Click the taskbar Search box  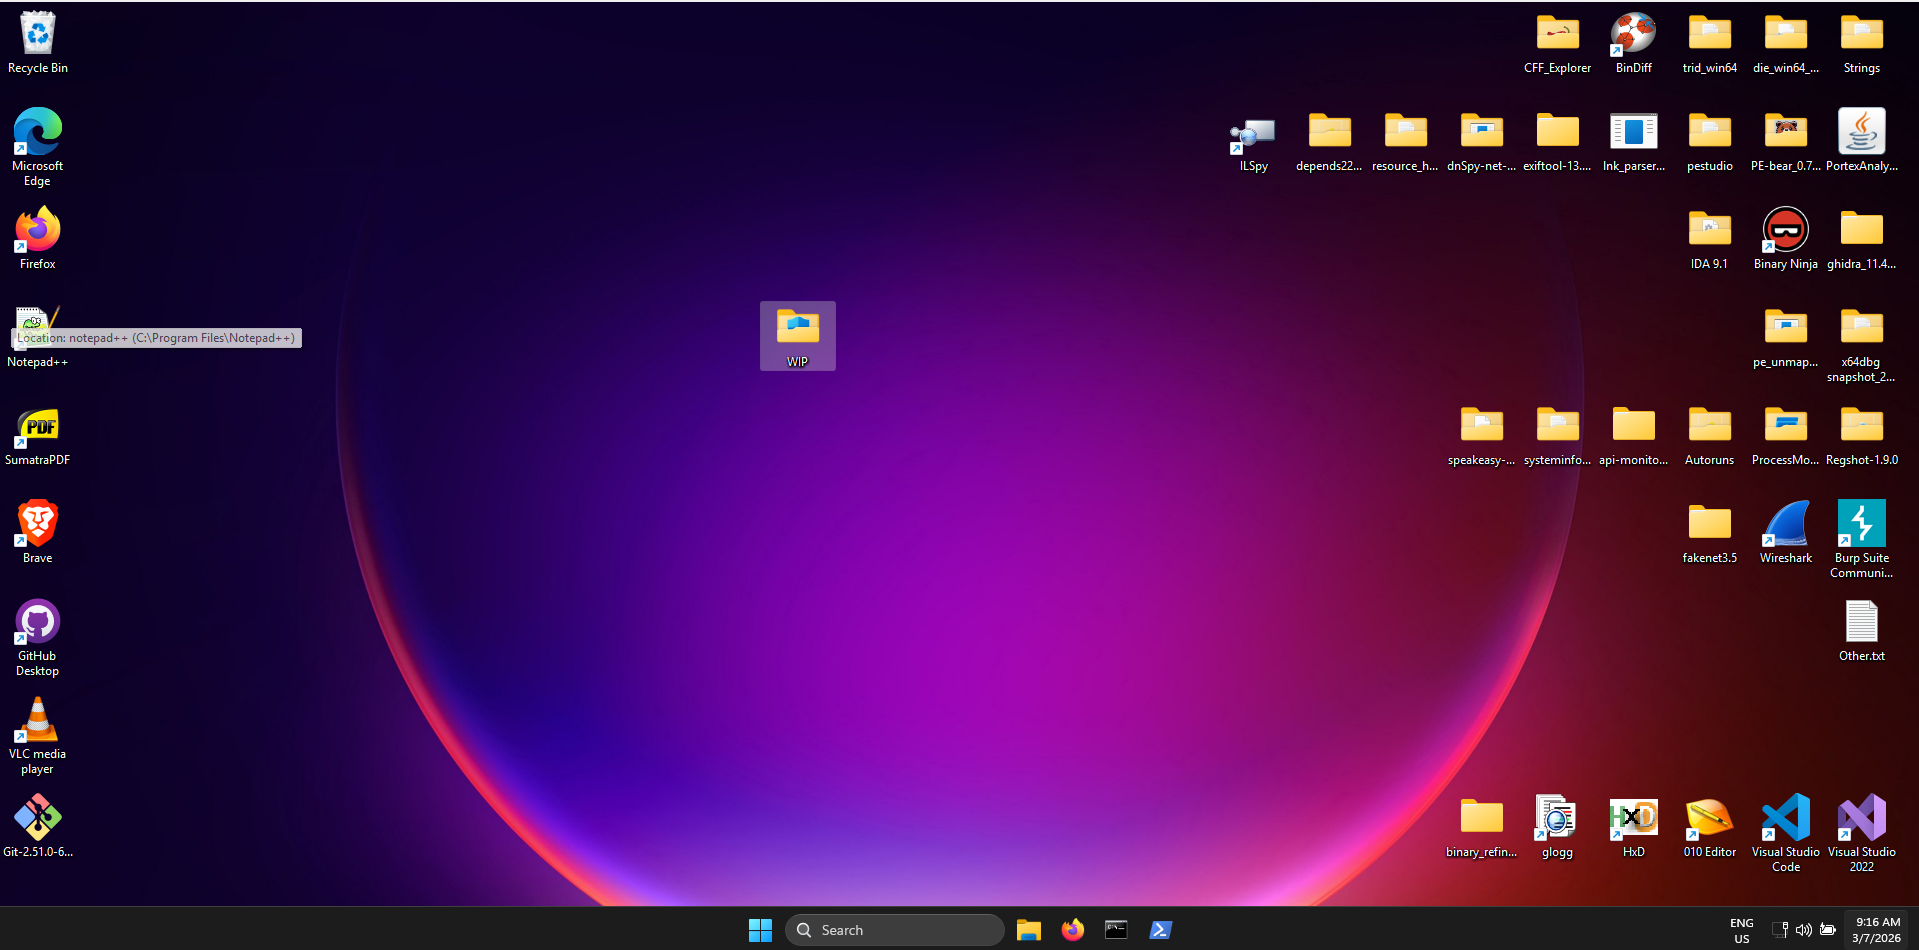895,930
